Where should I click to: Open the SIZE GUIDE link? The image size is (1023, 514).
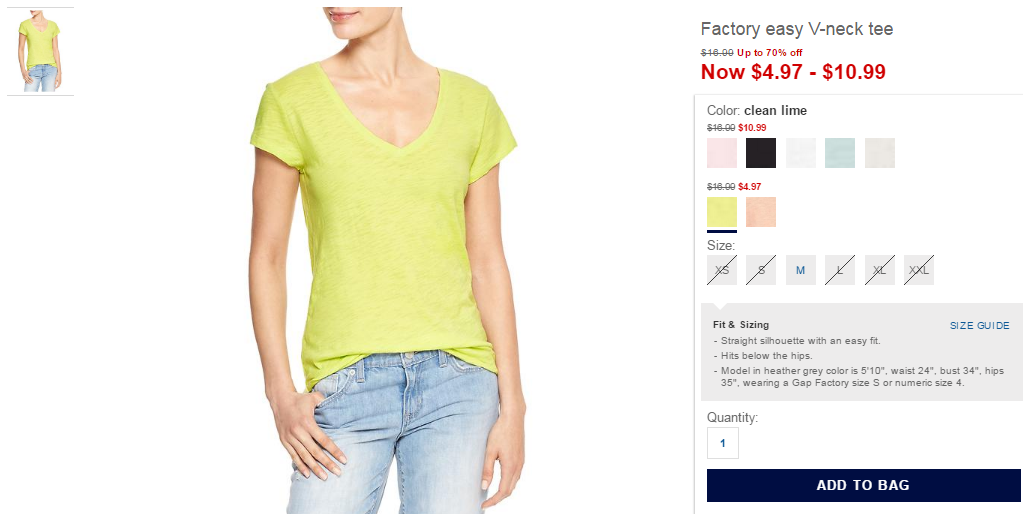point(979,325)
